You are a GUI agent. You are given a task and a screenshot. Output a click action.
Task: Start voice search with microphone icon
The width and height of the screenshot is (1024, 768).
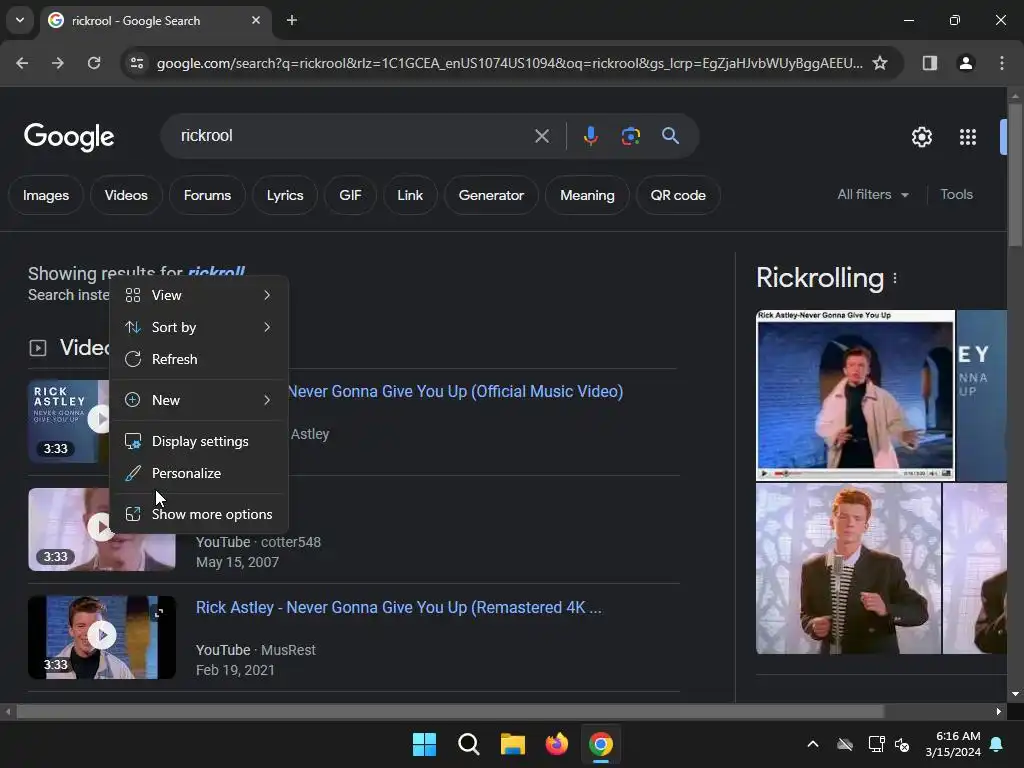point(590,136)
